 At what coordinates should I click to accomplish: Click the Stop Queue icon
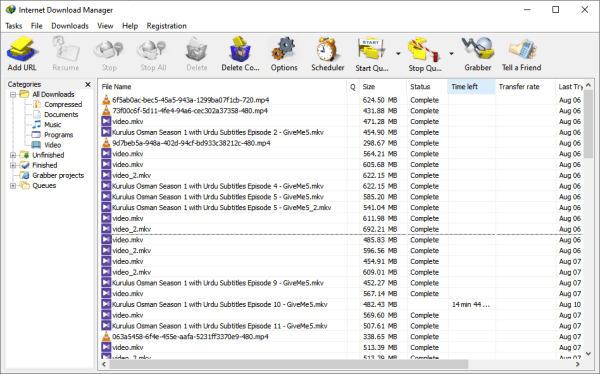424,49
